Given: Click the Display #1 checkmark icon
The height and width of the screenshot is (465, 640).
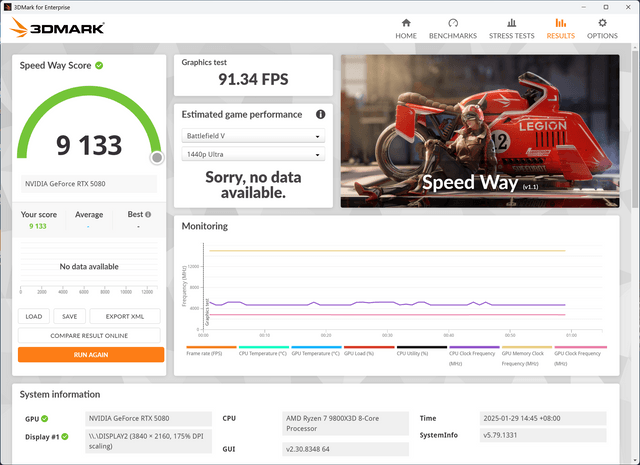Looking at the screenshot, I should [64, 436].
